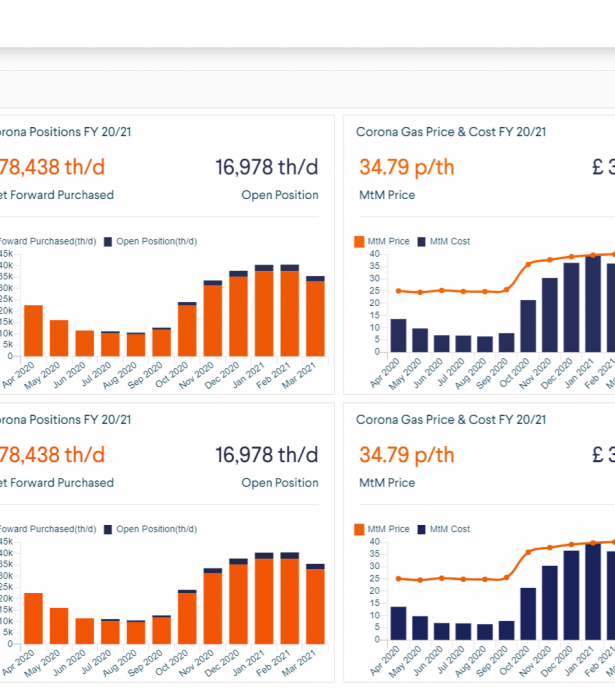Click Open Position legend square in top chart
Viewport: 615px width, 700px height.
tap(108, 242)
